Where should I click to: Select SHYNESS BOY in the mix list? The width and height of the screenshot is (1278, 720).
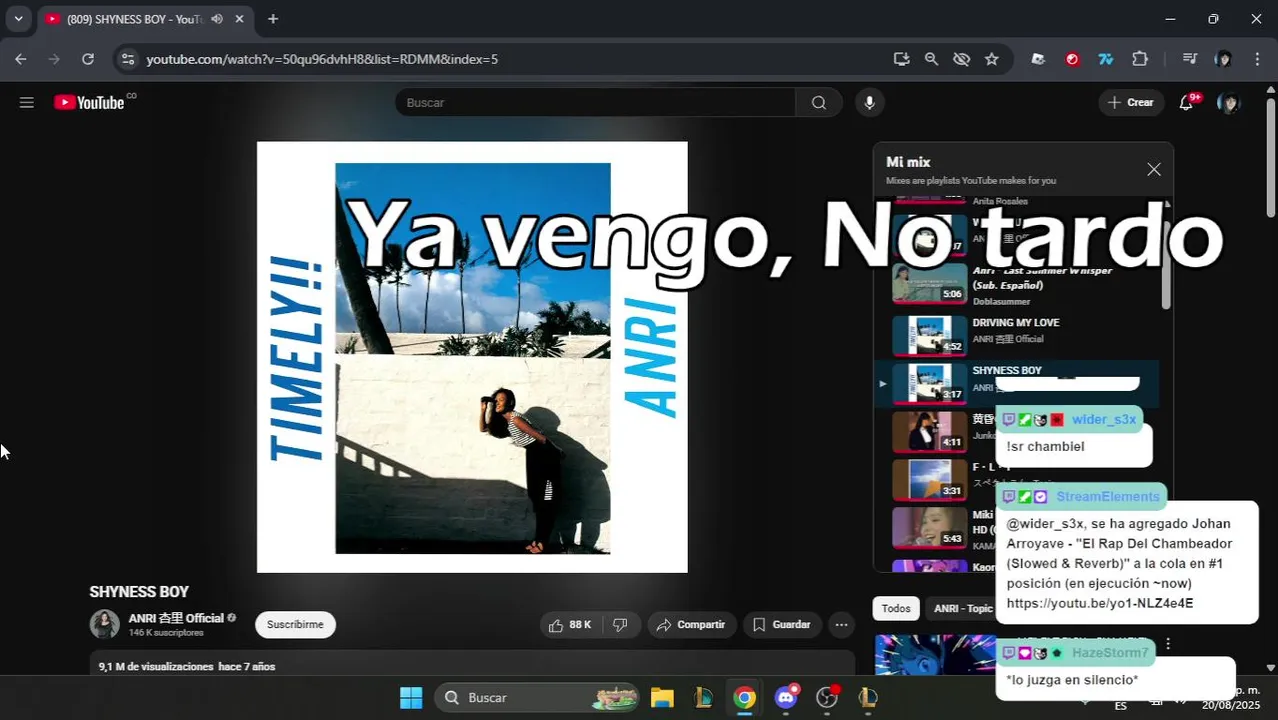point(1016,383)
